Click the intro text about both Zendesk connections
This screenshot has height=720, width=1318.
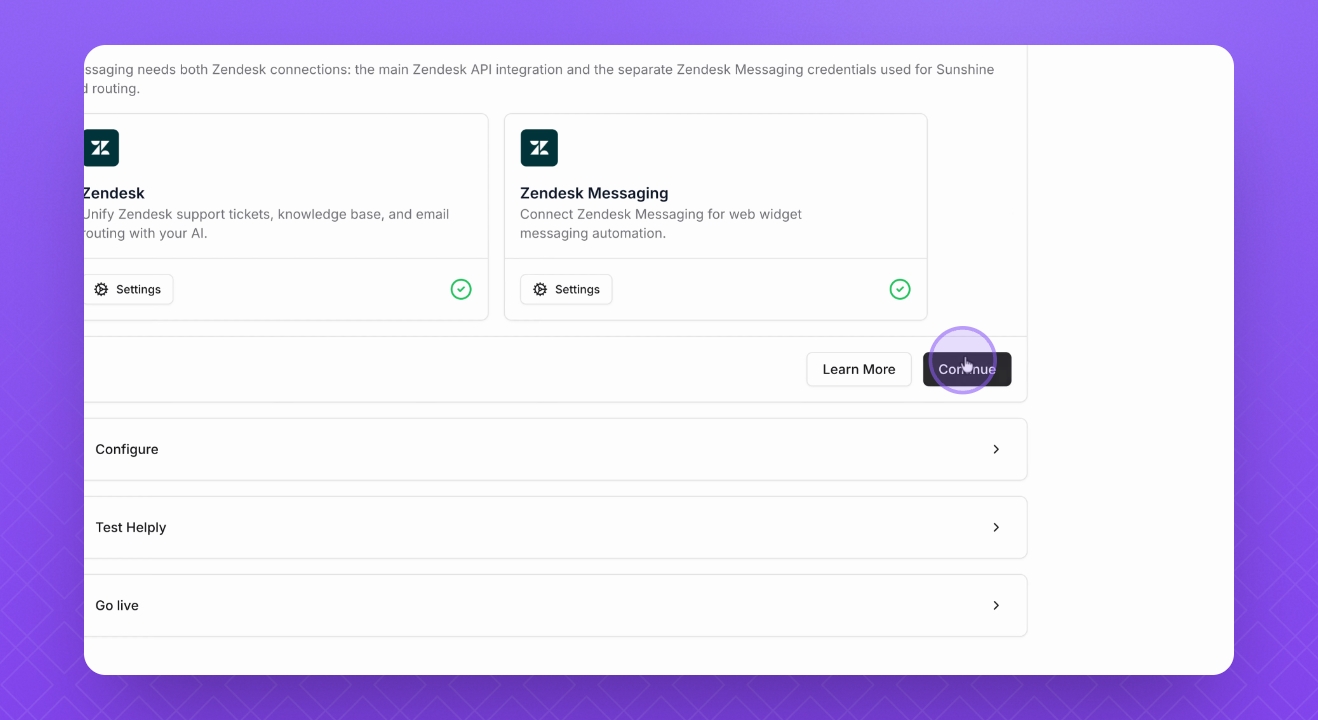[x=539, y=79]
